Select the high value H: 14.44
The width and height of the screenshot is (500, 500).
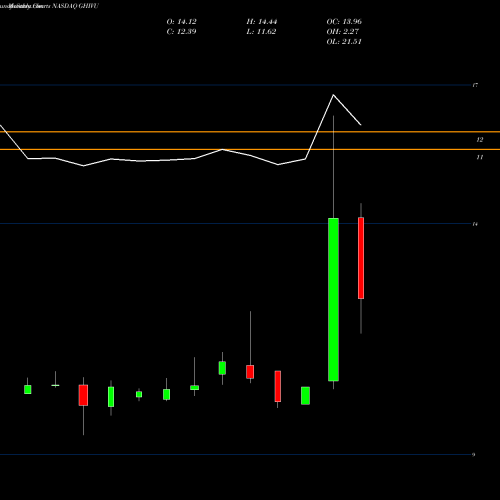(262, 22)
